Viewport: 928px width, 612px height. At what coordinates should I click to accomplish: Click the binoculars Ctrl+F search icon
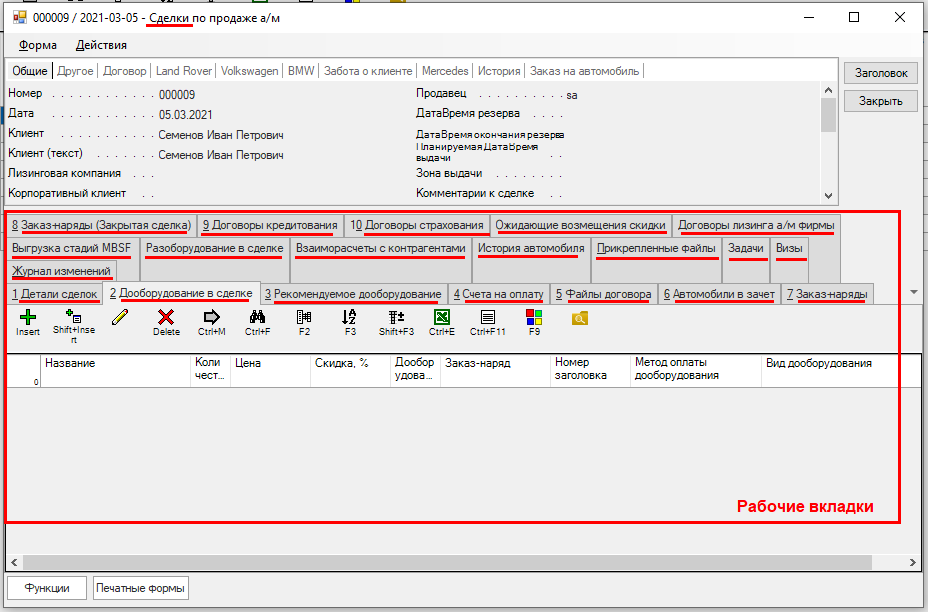click(257, 317)
